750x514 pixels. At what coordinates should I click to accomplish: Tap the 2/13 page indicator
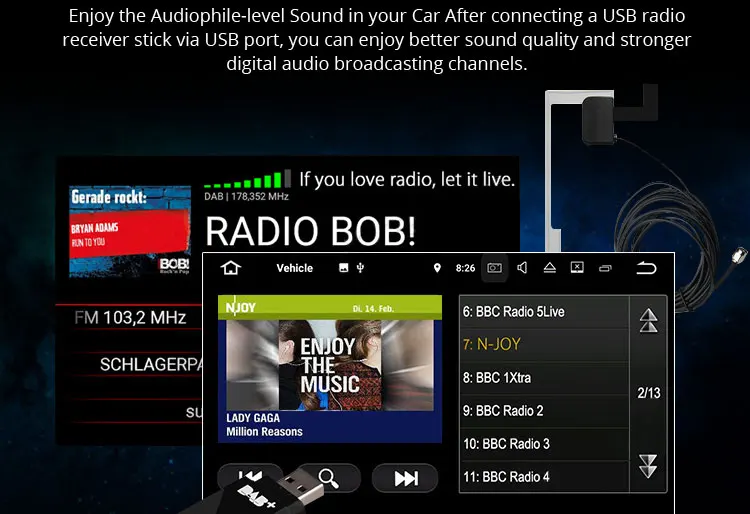click(649, 393)
